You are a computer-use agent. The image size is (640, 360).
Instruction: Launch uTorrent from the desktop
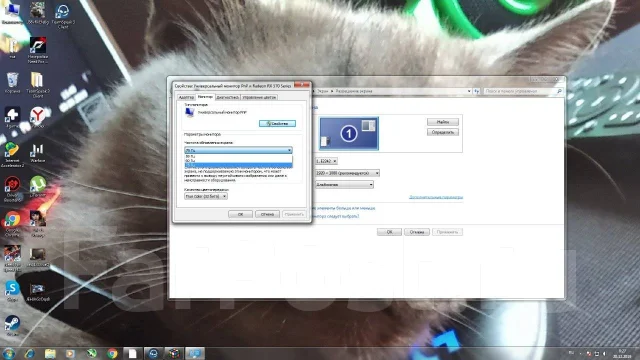click(x=38, y=187)
